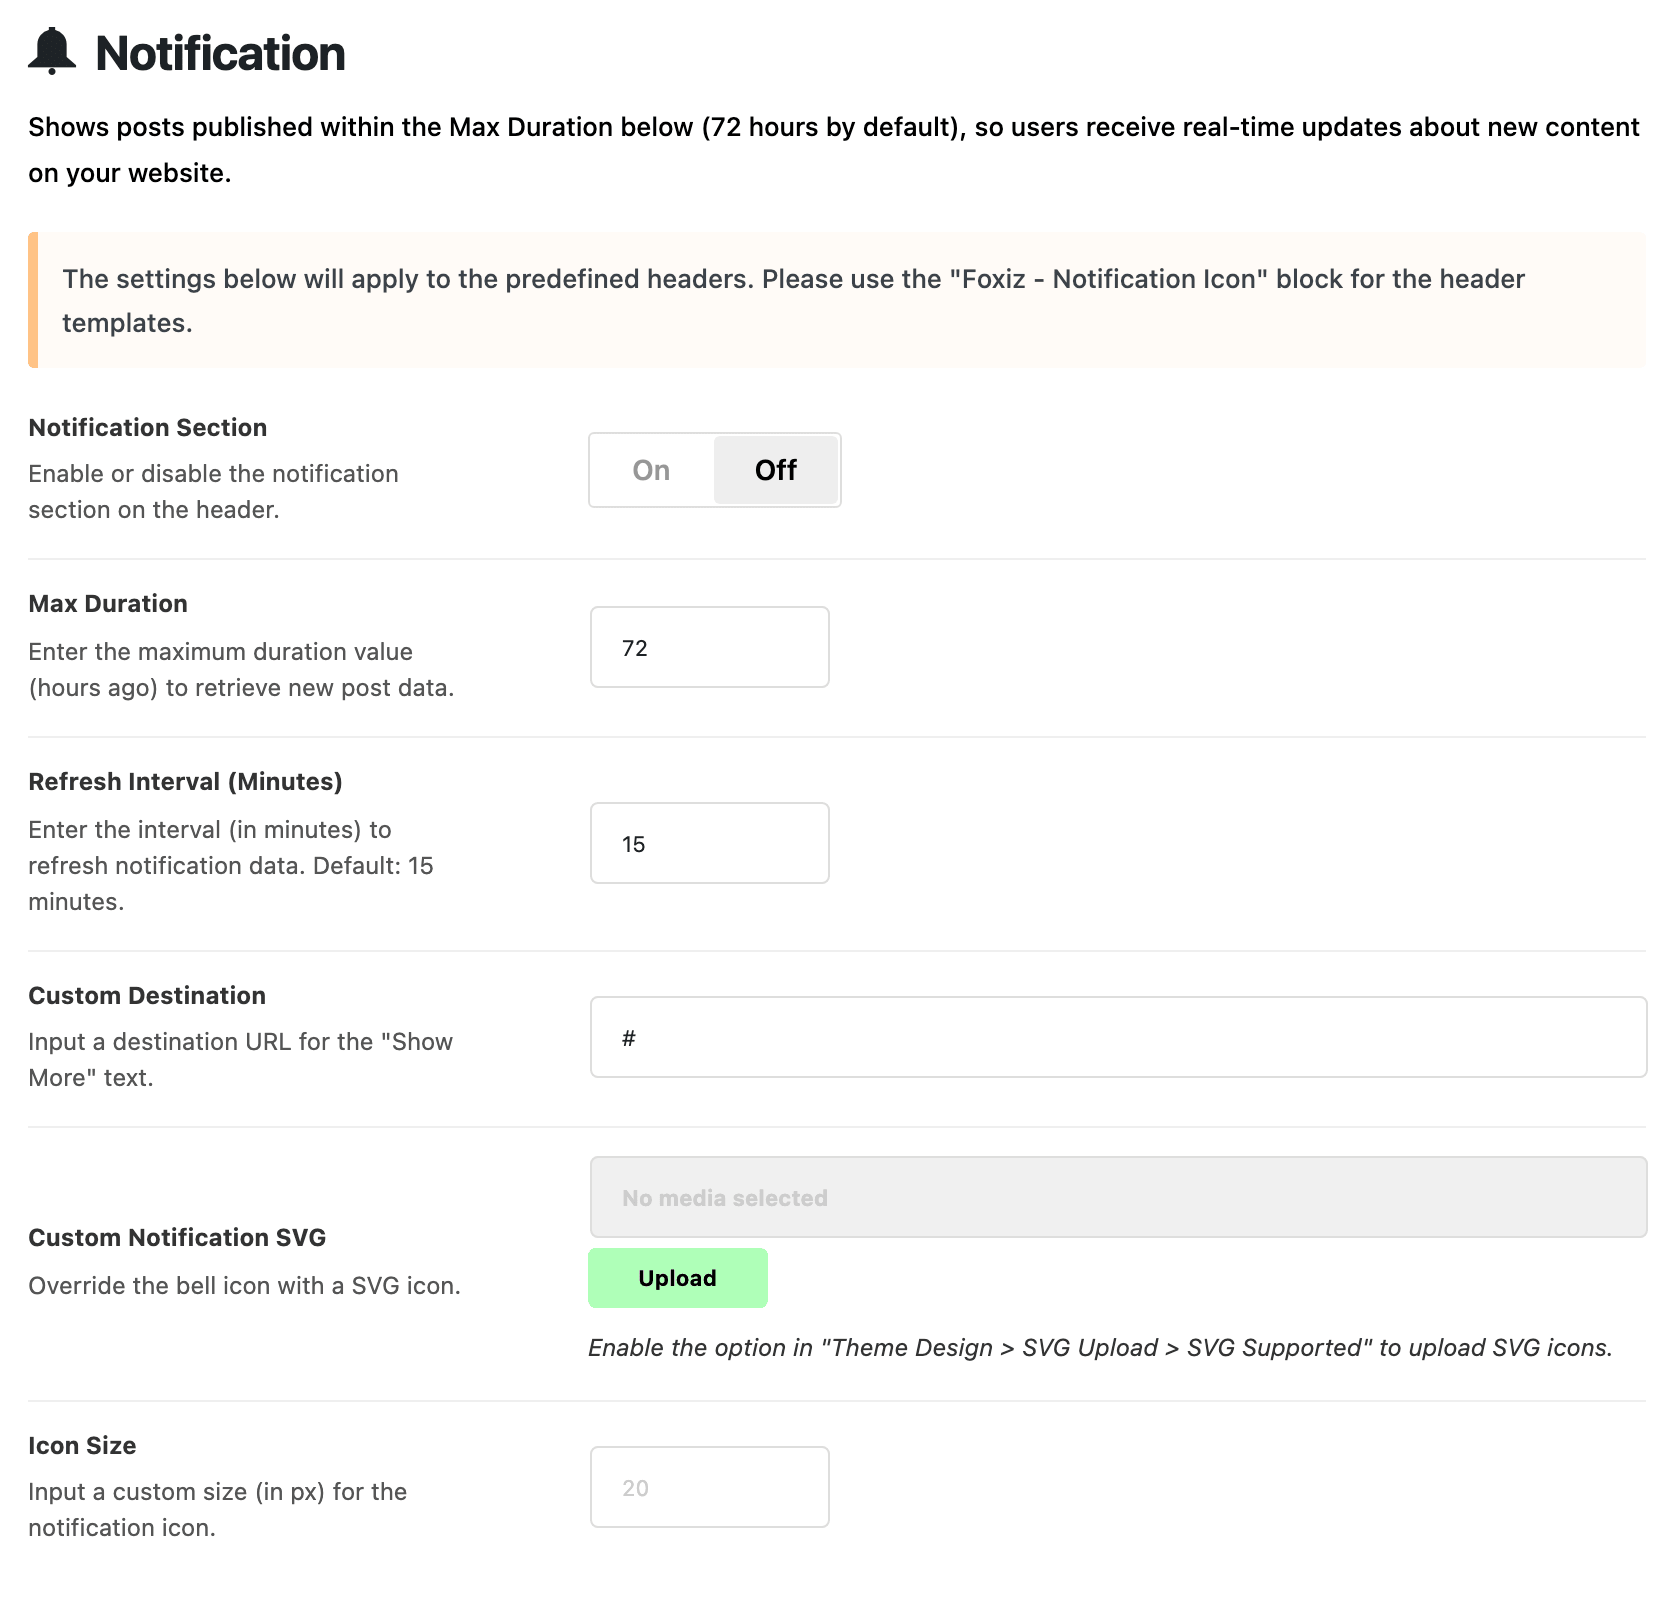Screen dimensions: 1674x1602
Task: Click 'Enable or disable the notification section' description
Action: pos(213,491)
